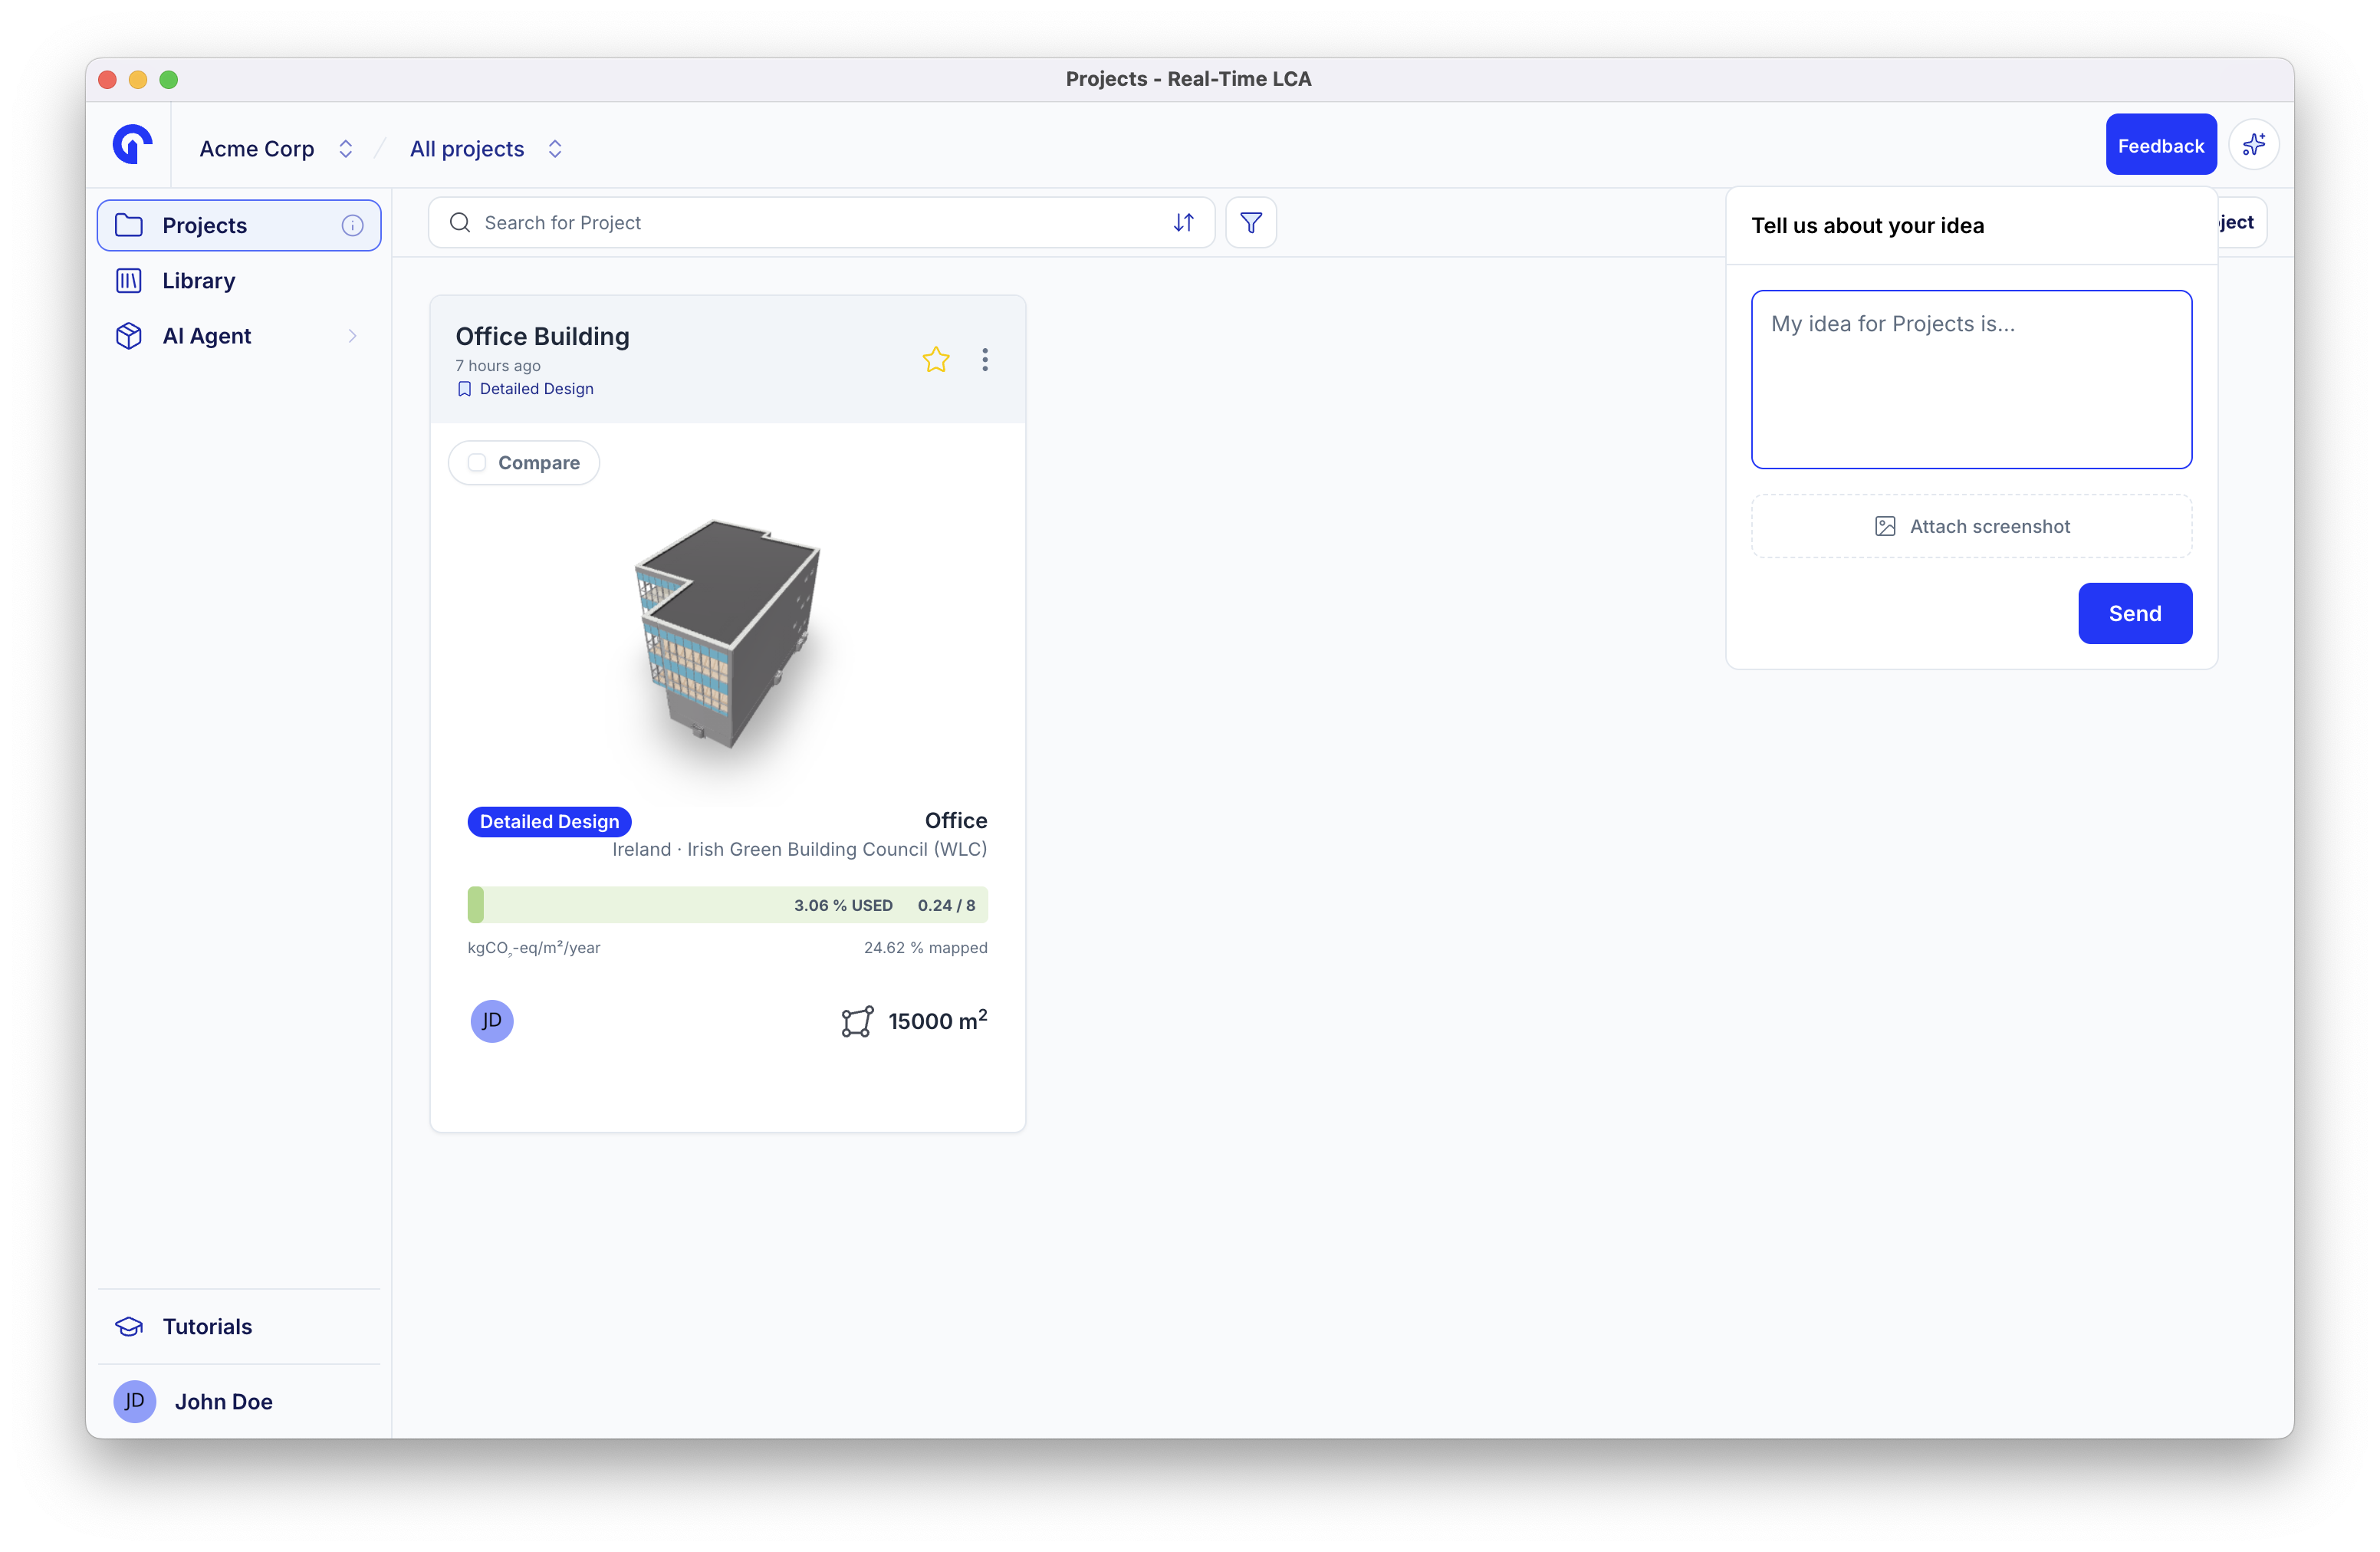Click the blue Detailed Design badge

[549, 821]
